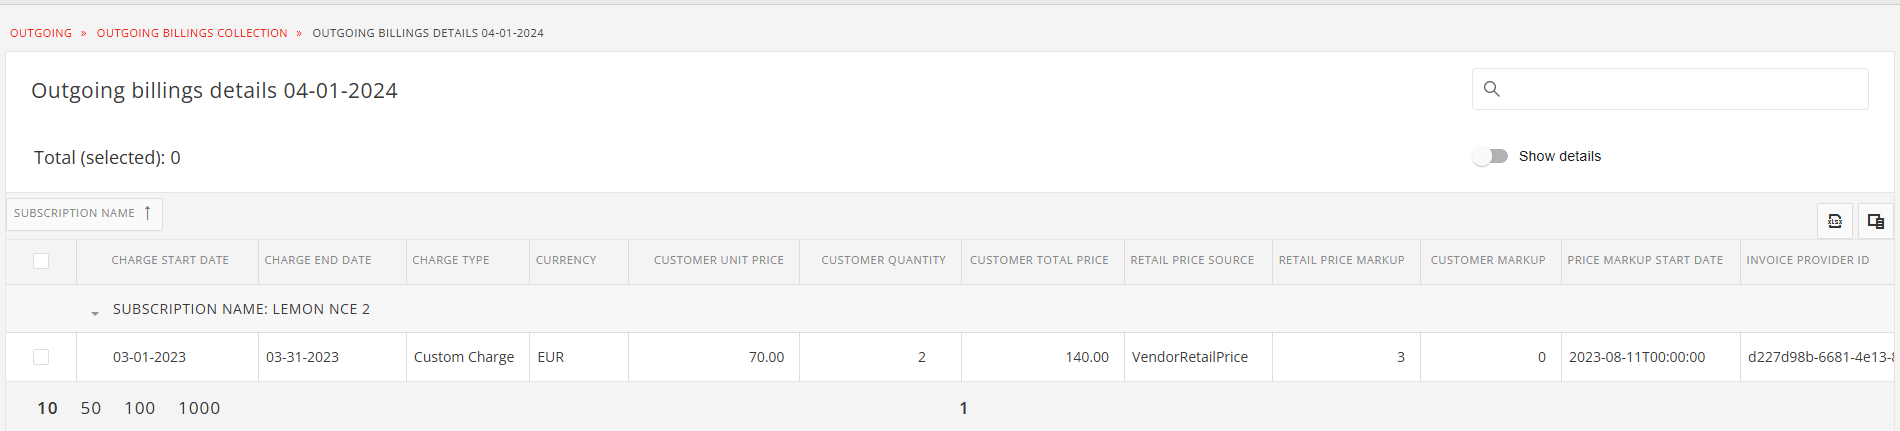The image size is (1900, 431).
Task: Click the Custom Charge cell
Action: (x=464, y=357)
